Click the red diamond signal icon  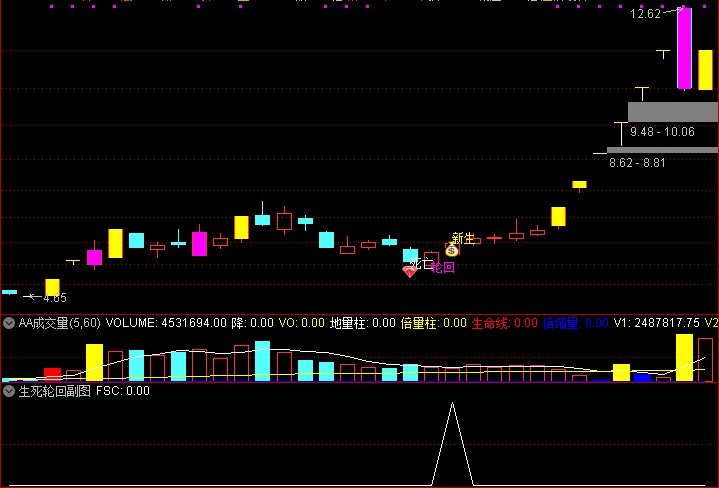tap(409, 272)
